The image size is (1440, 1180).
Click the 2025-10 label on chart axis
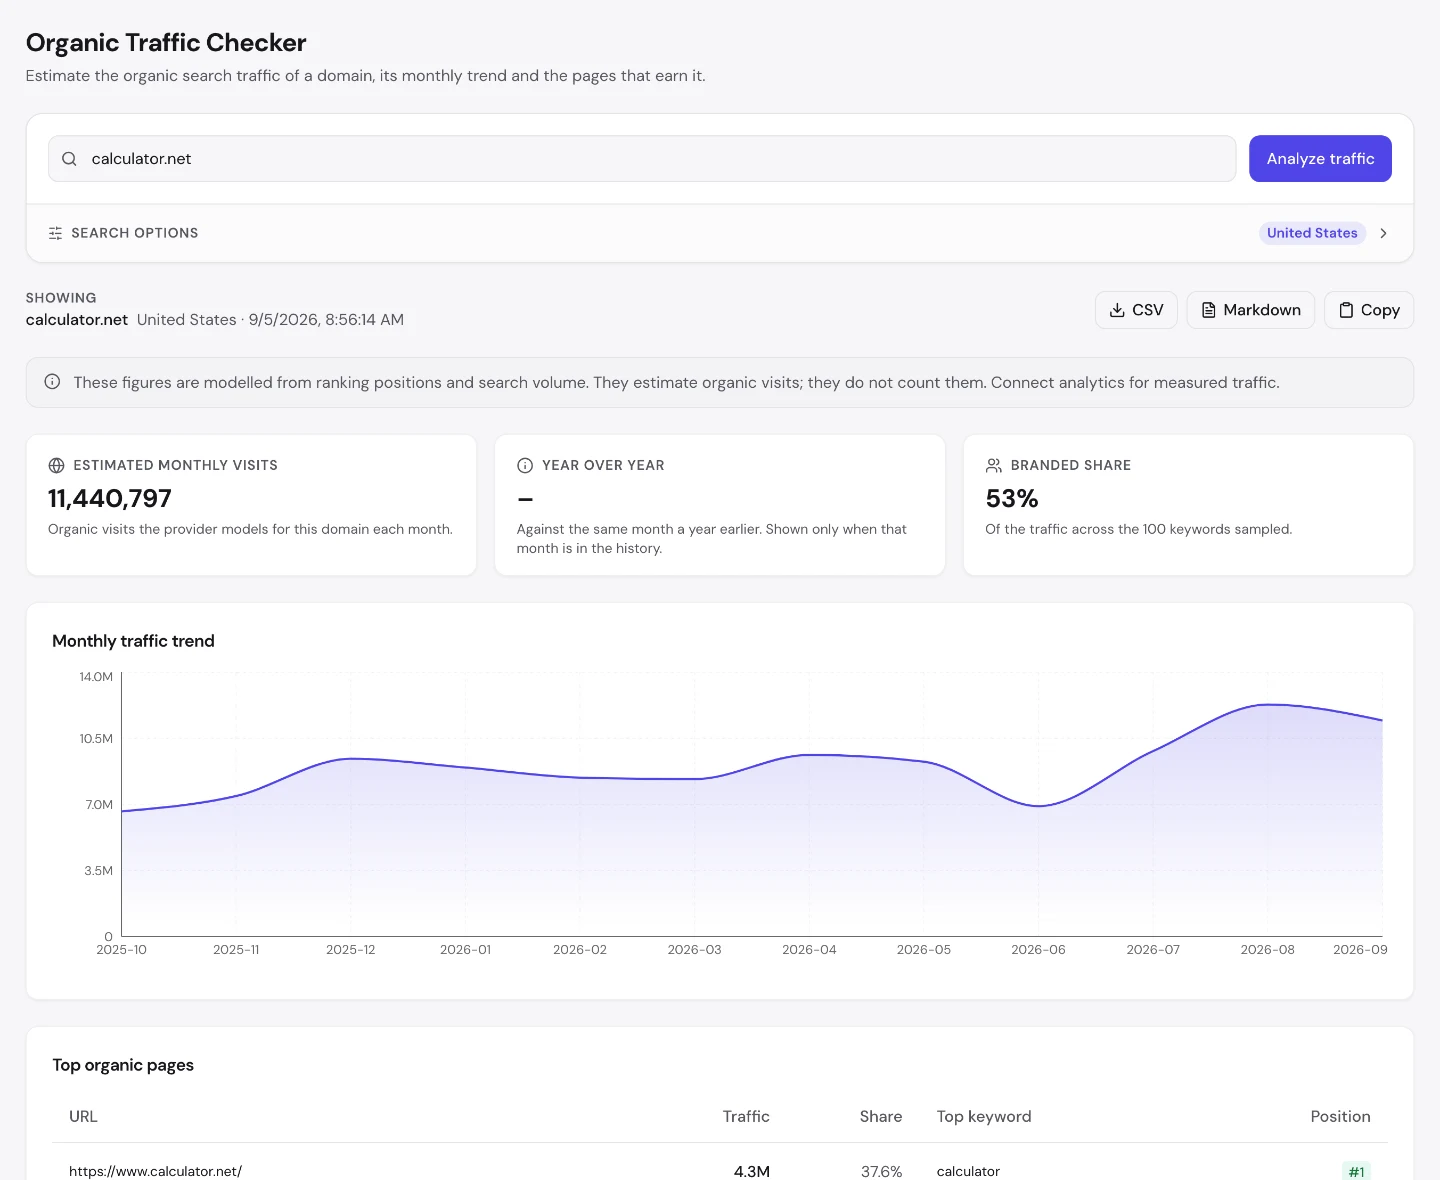point(121,950)
